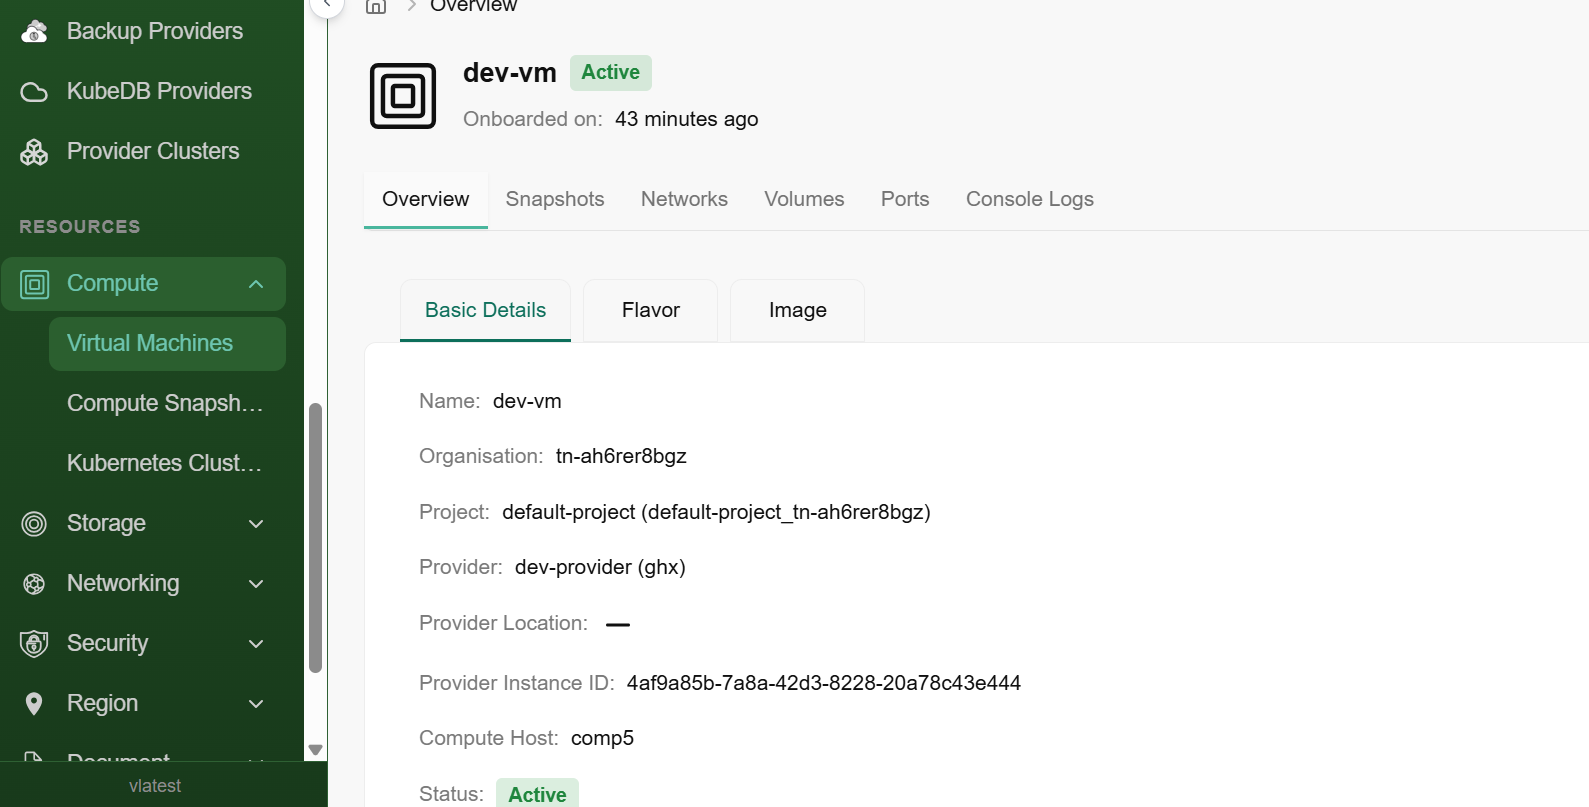
Task: Expand the Security menu chevron
Action: pyautogui.click(x=256, y=644)
